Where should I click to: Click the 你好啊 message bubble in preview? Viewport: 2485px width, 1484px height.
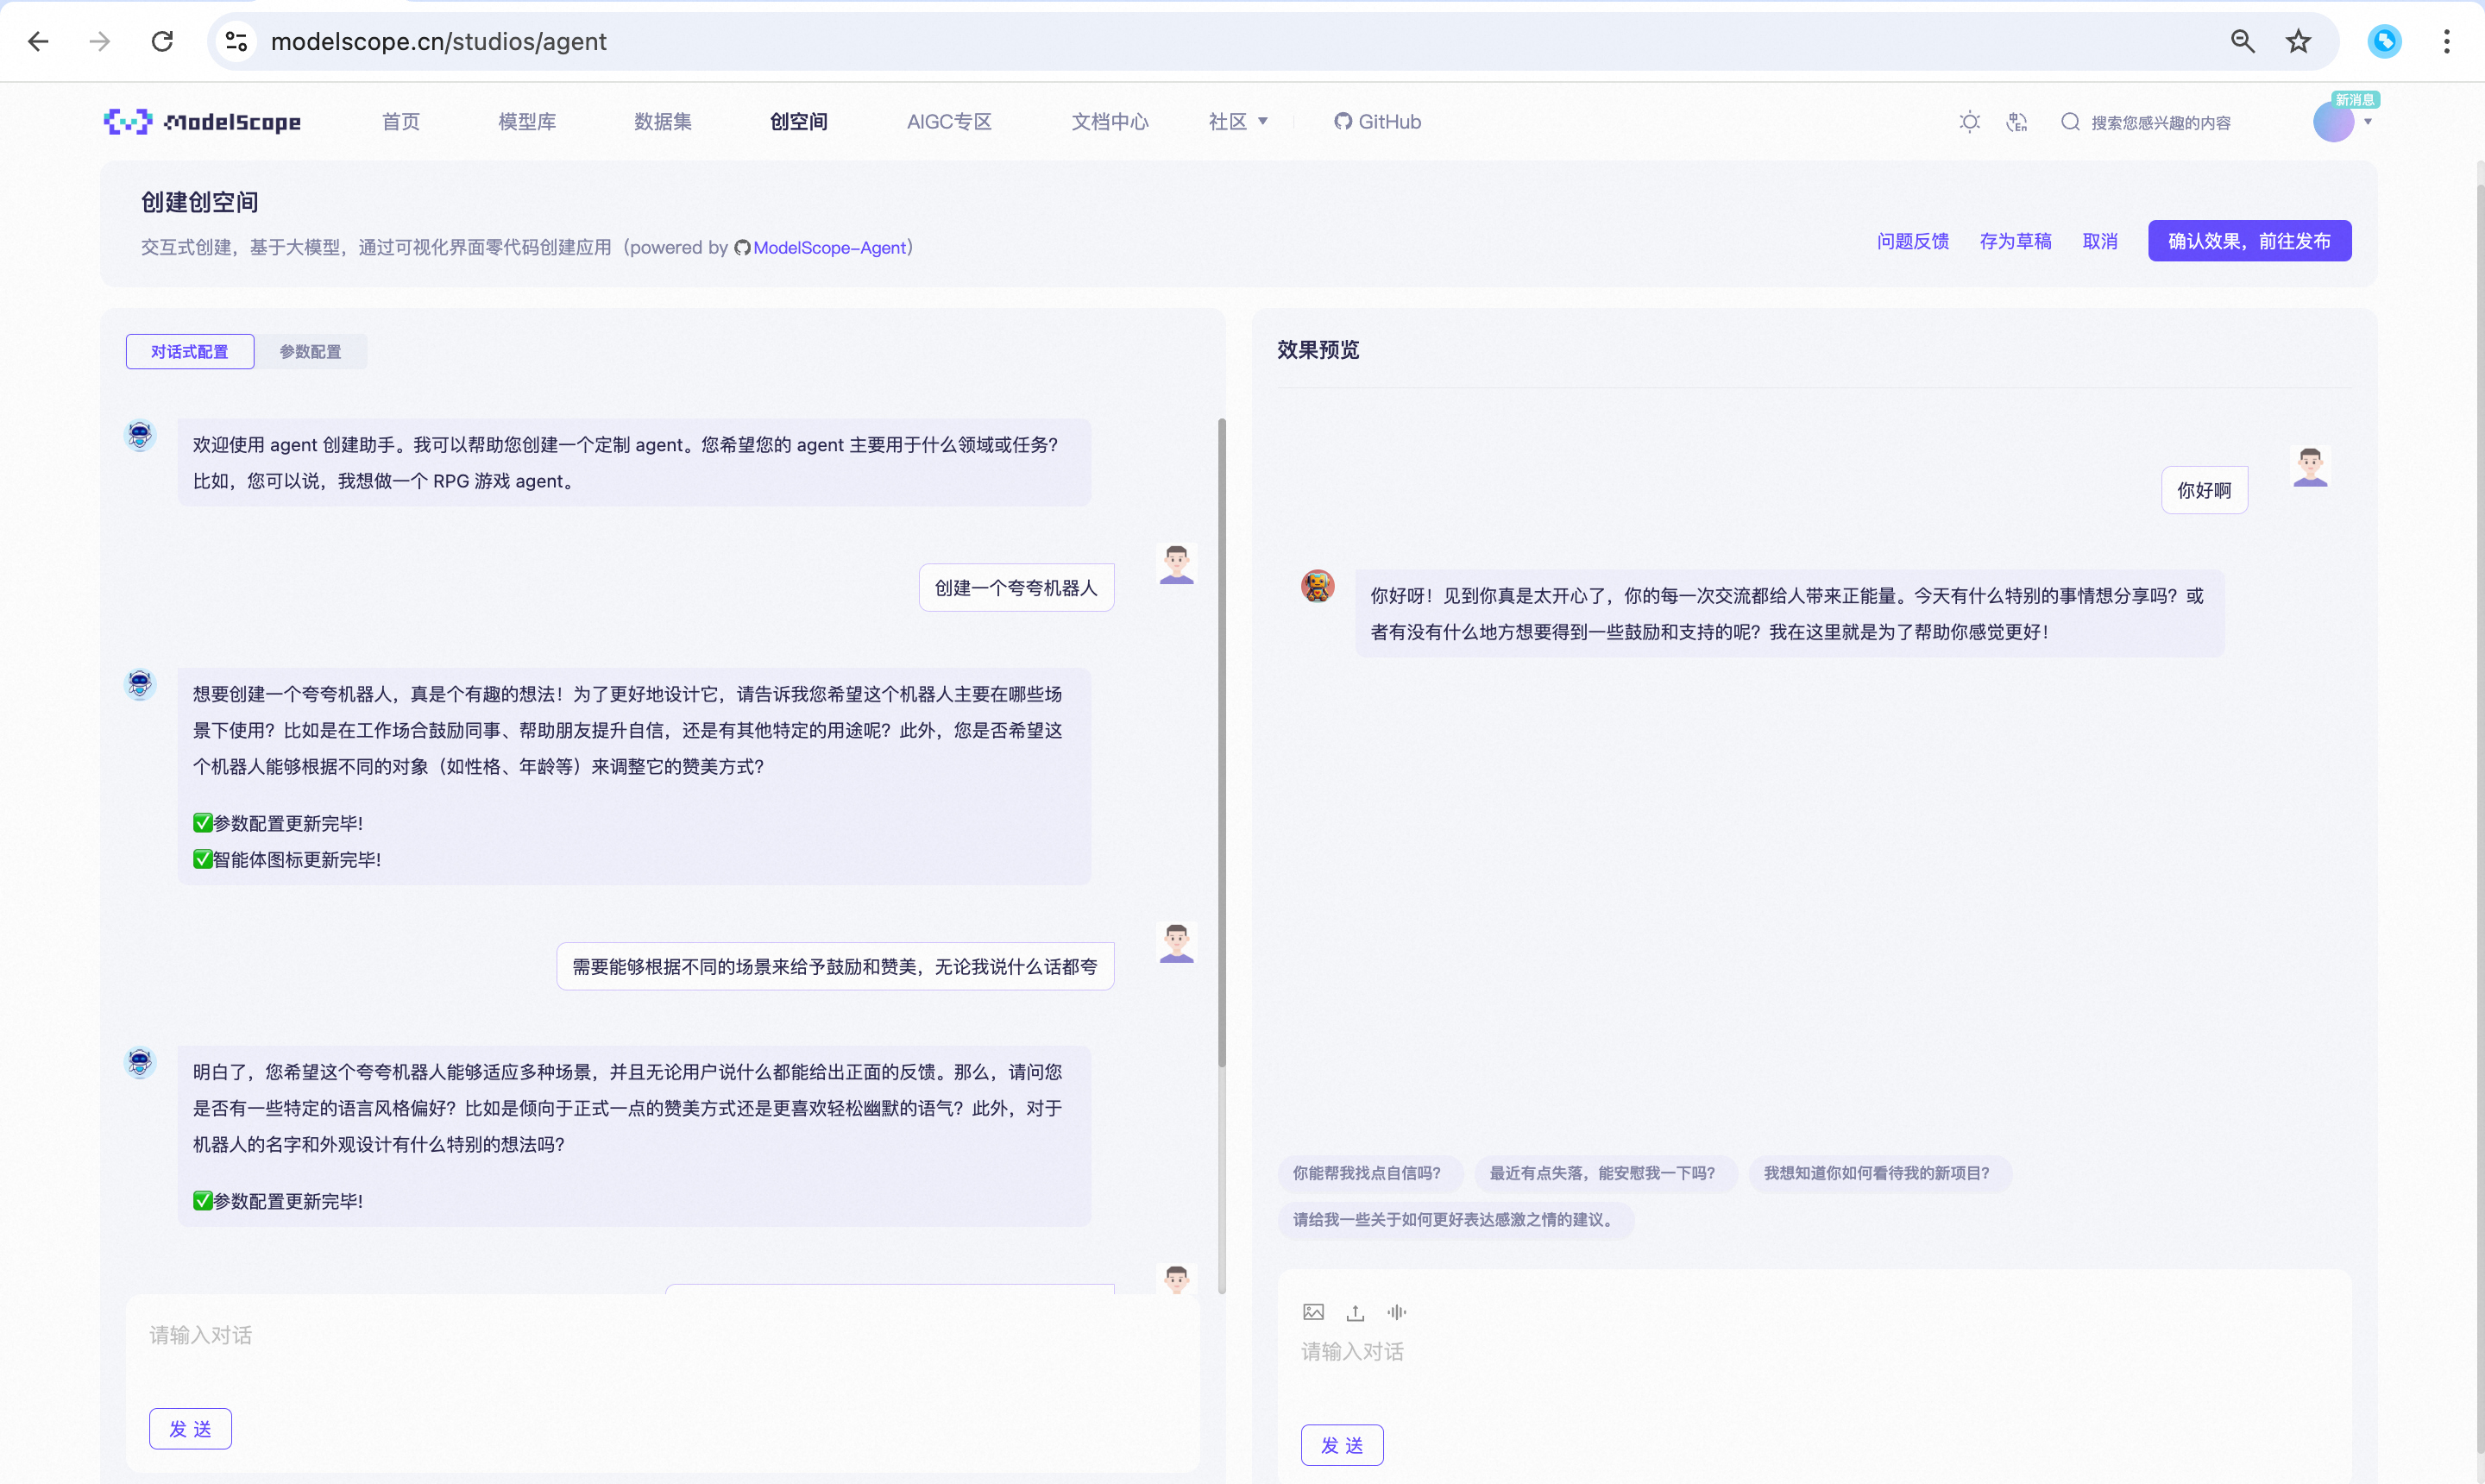[2204, 490]
